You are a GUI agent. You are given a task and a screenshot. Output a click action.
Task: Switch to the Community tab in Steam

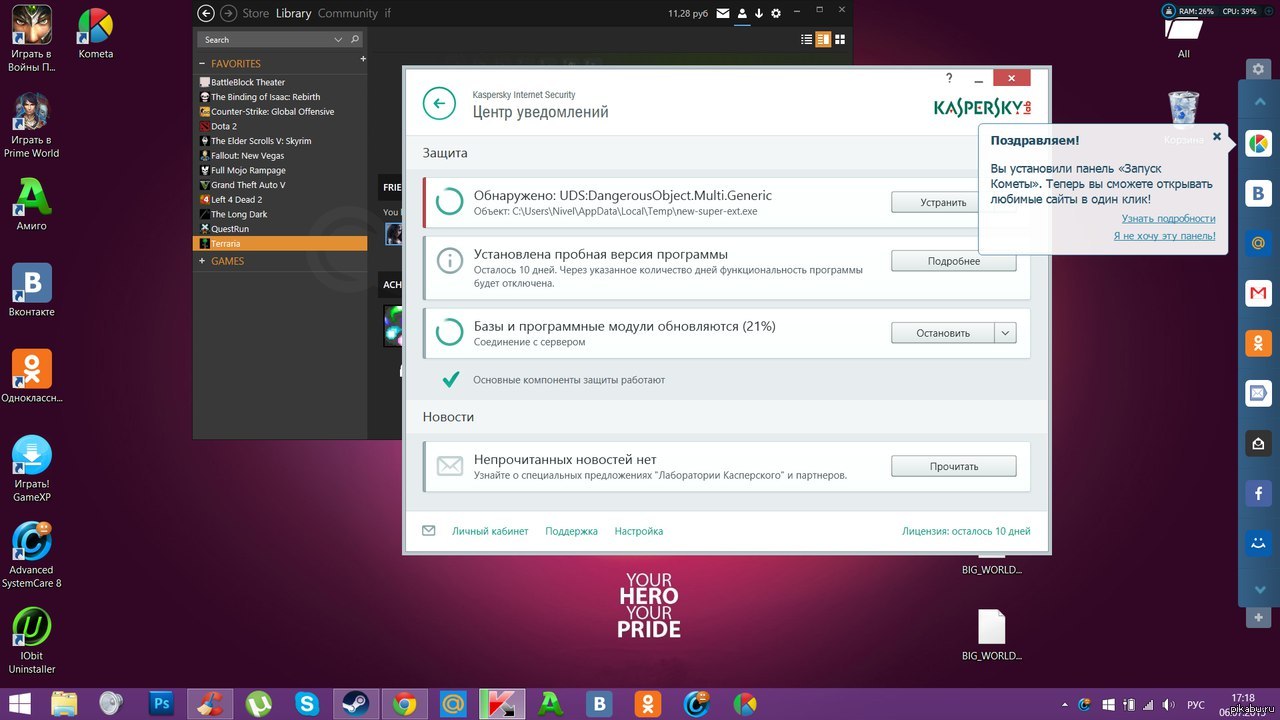pos(347,13)
